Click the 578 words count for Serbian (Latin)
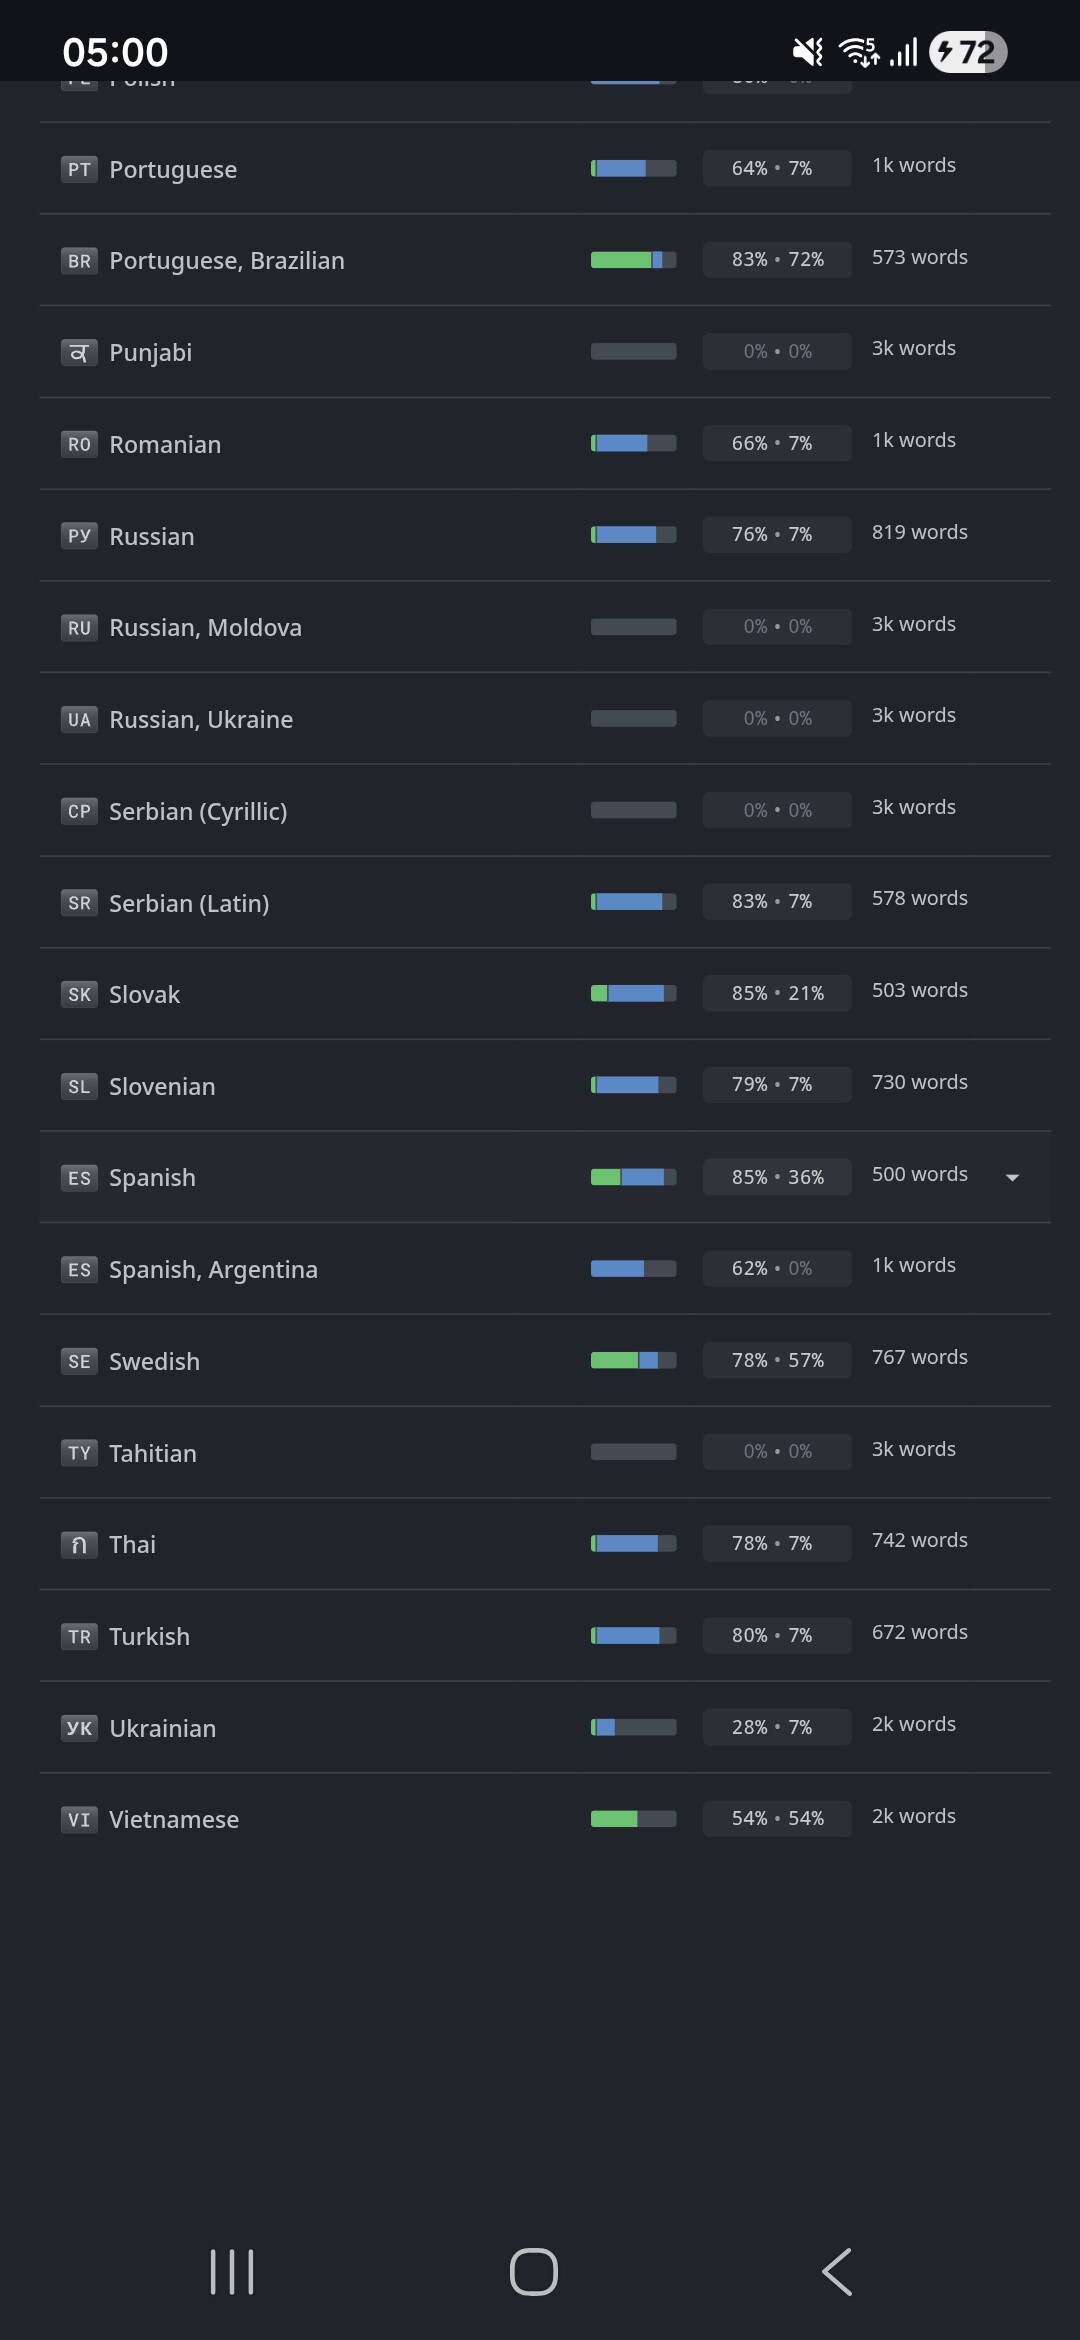 (919, 898)
